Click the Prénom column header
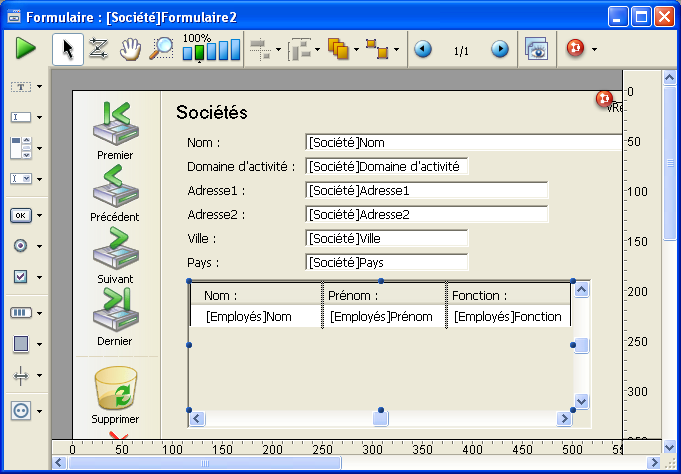 (x=384, y=295)
